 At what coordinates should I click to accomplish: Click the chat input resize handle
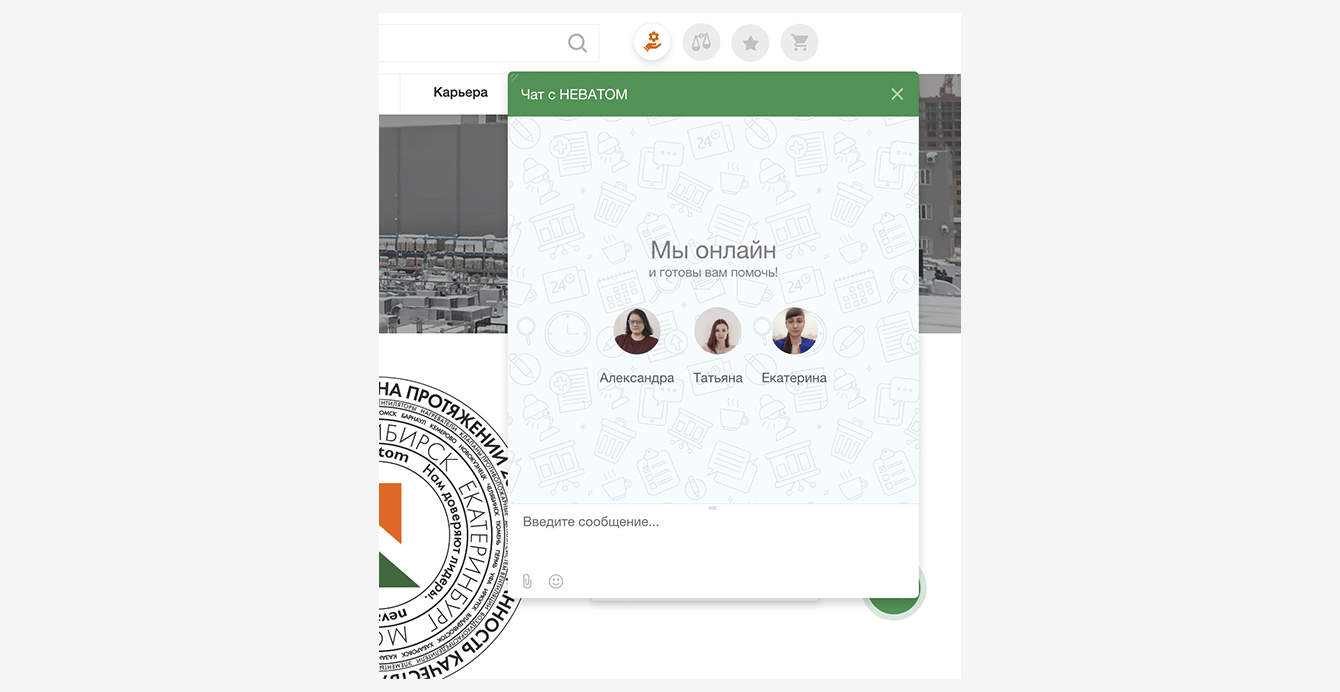(x=713, y=508)
